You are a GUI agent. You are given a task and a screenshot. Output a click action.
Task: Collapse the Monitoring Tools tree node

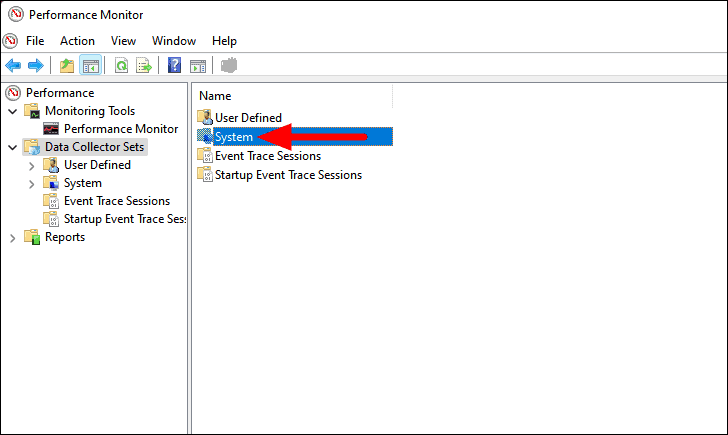13,111
